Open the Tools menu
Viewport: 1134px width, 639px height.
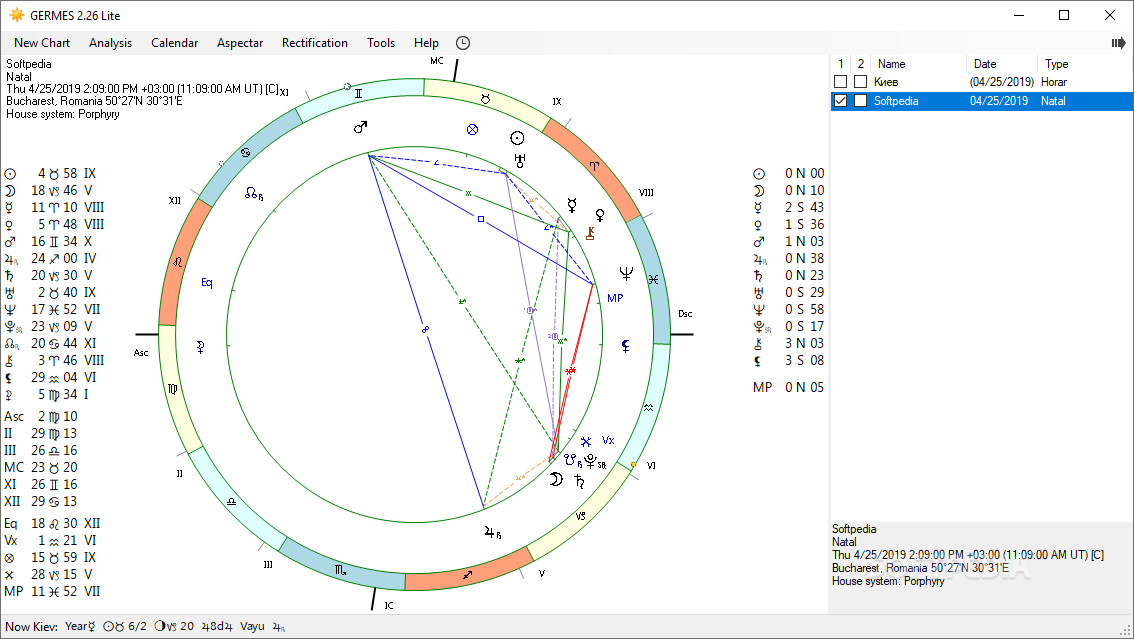point(380,43)
